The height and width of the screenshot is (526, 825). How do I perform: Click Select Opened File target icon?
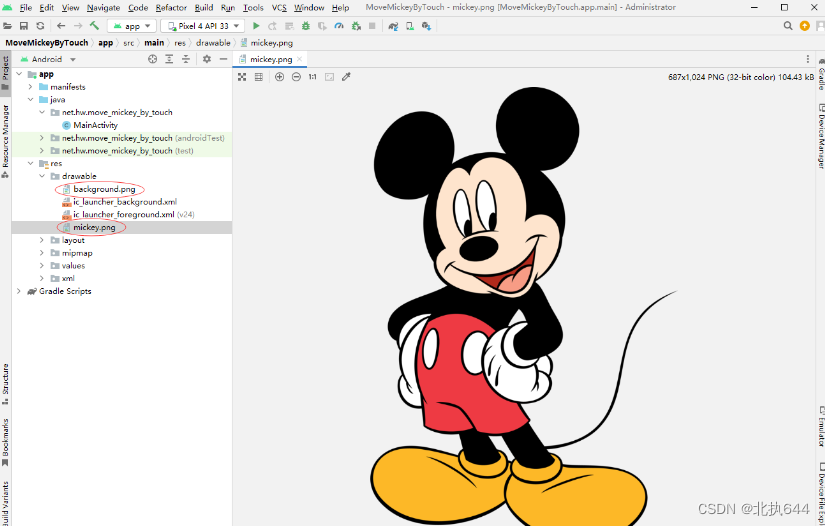click(153, 59)
